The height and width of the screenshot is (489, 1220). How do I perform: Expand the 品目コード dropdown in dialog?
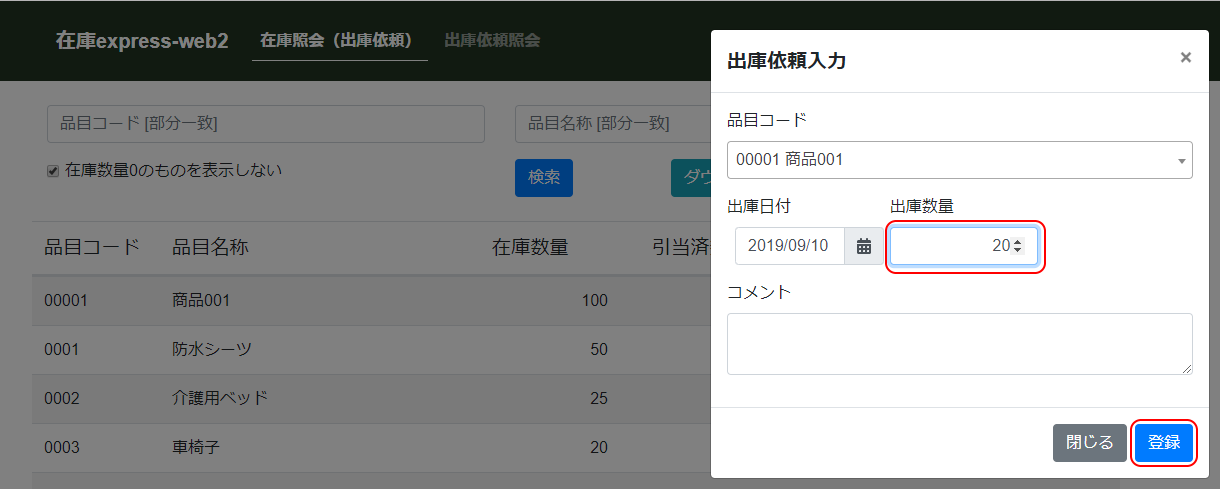pyautogui.click(x=1181, y=160)
